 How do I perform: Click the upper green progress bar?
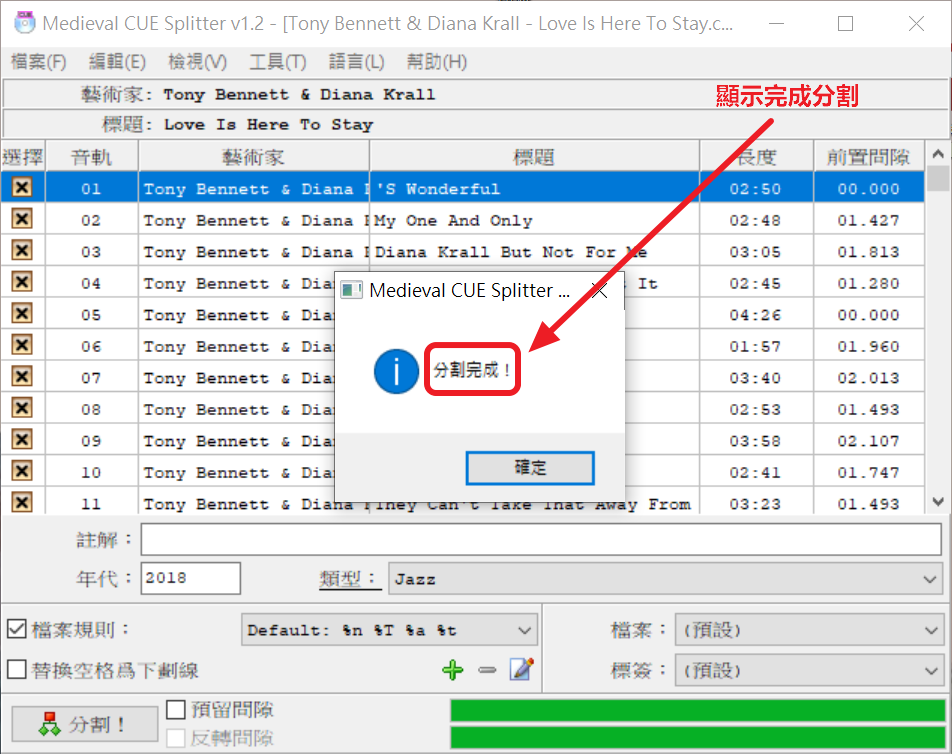pyautogui.click(x=698, y=710)
